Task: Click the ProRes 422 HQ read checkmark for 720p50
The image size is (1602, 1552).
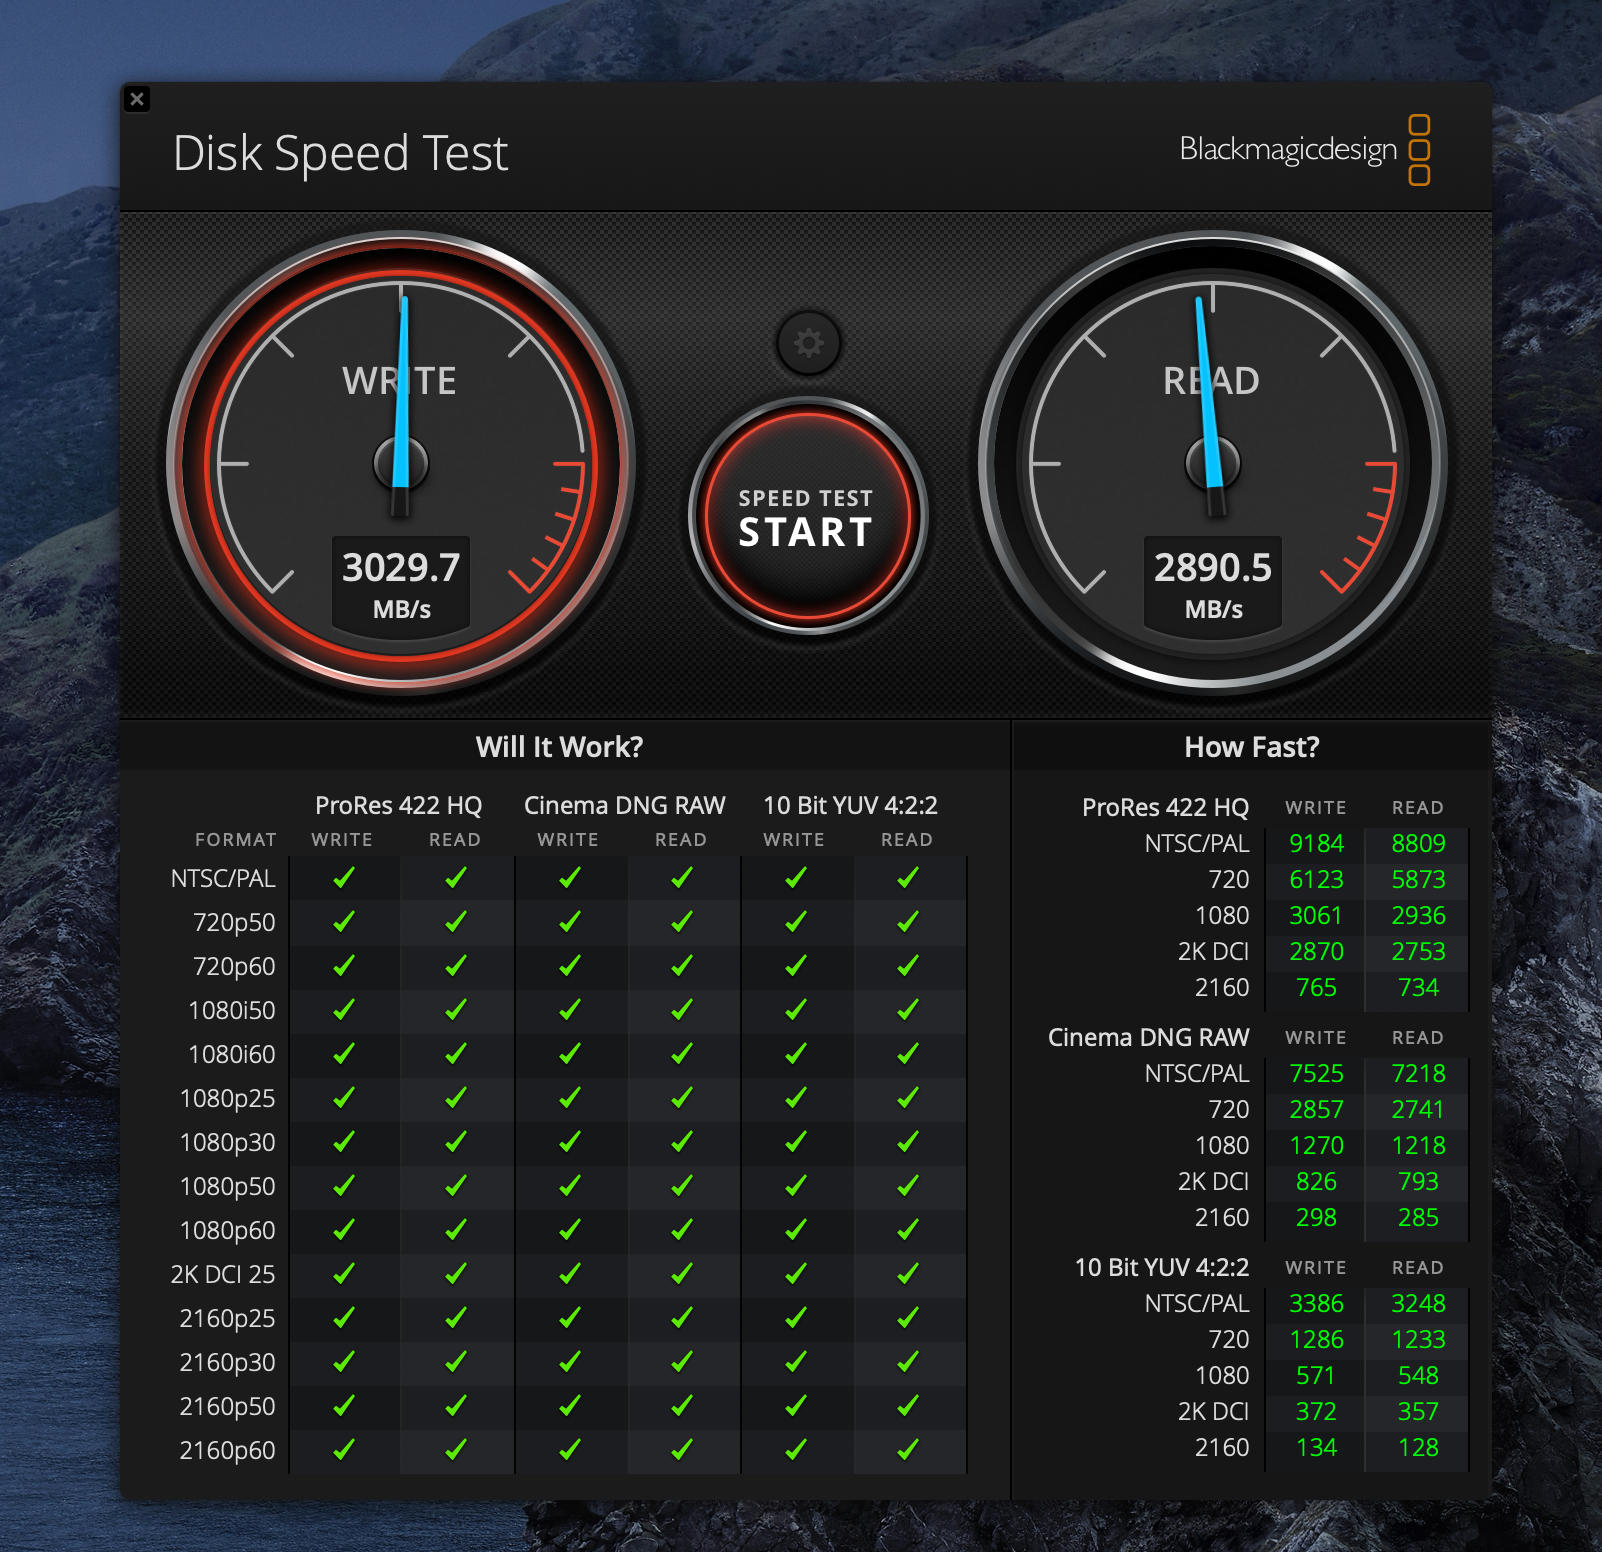Action: click(x=455, y=921)
